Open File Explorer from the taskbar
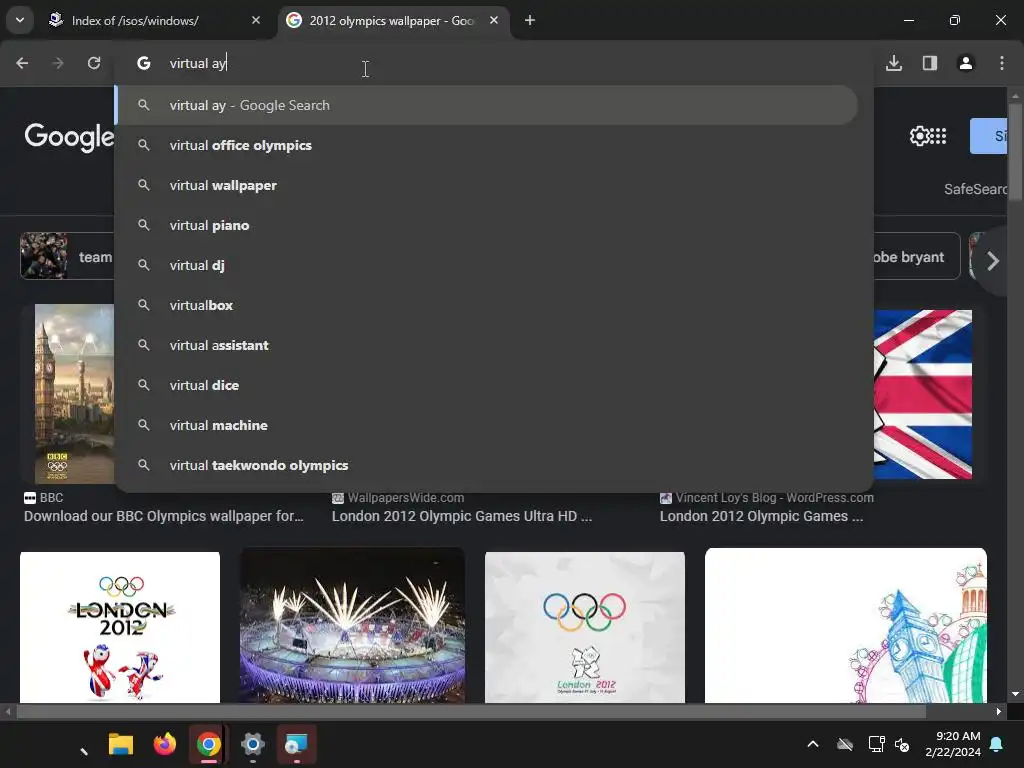Viewport: 1024px width, 768px height. coord(121,744)
